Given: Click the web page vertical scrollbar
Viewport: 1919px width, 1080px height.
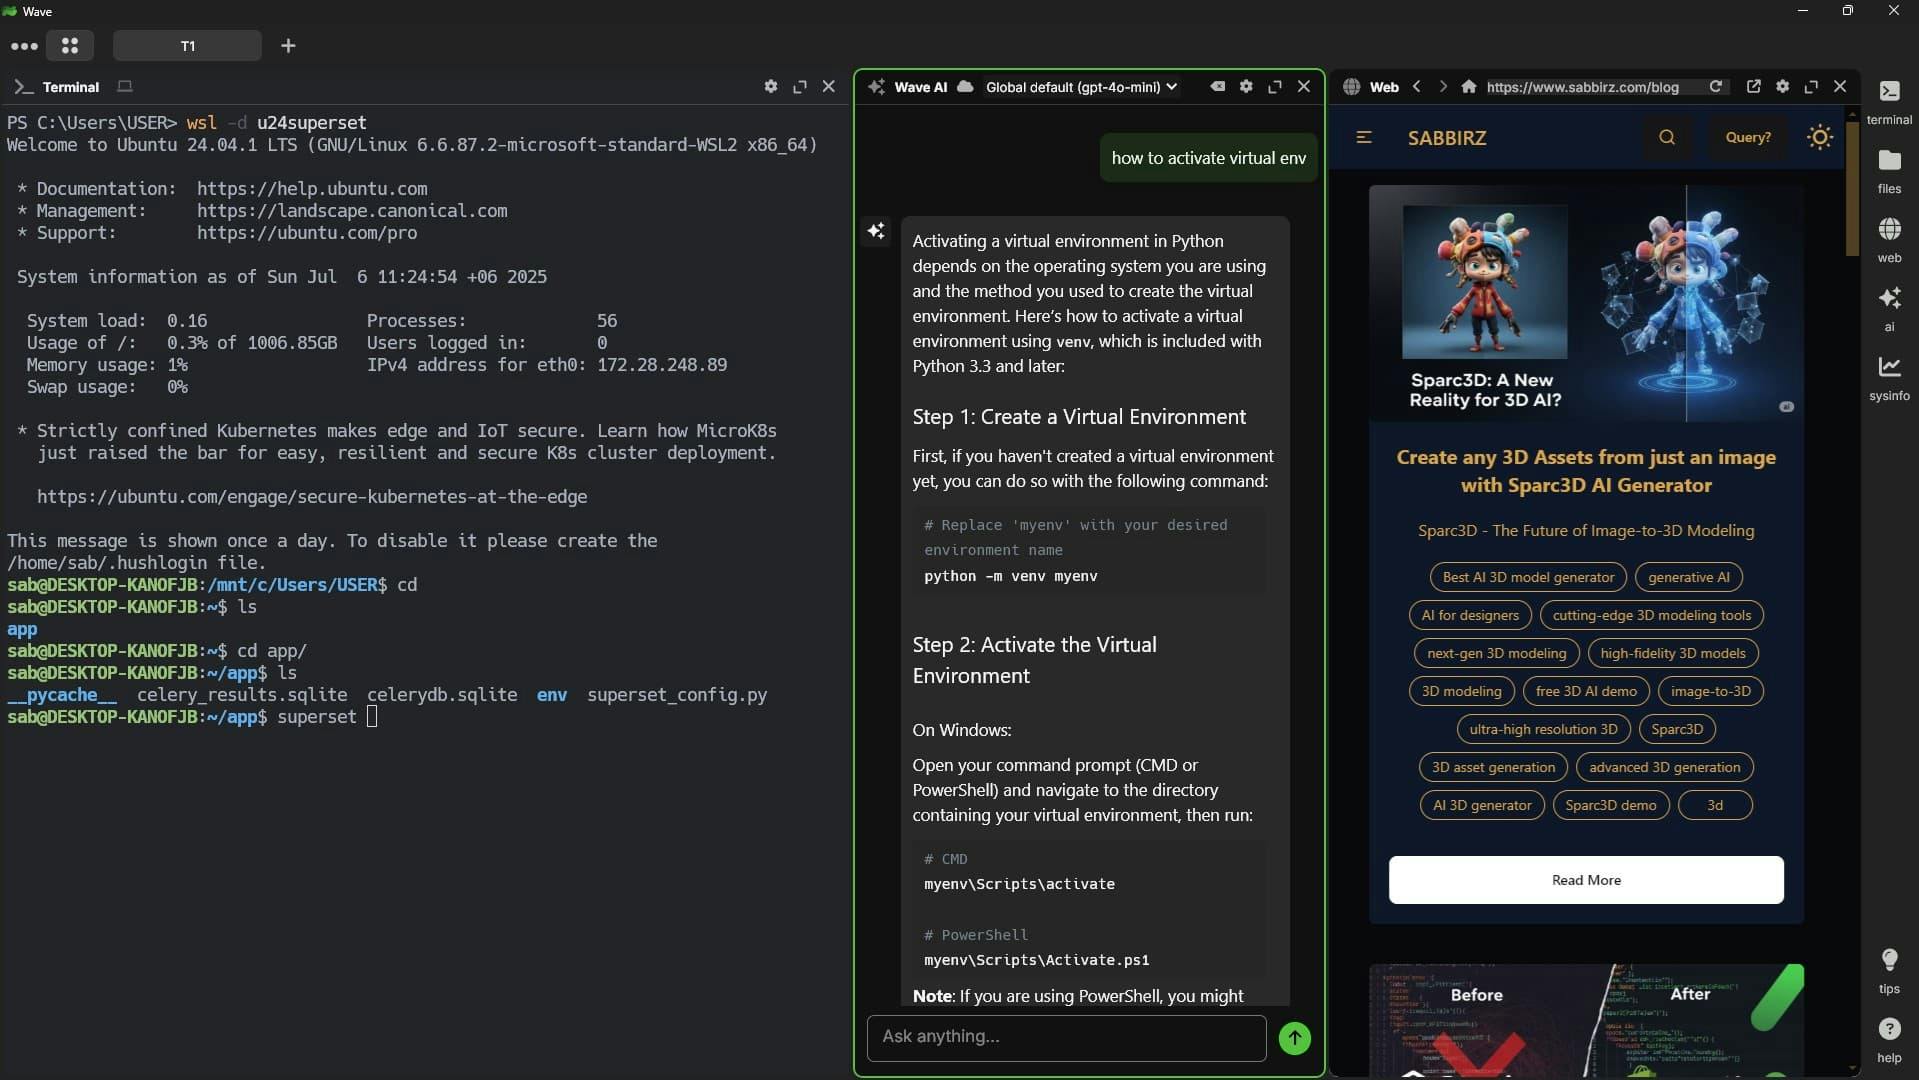Looking at the screenshot, I should [1853, 190].
